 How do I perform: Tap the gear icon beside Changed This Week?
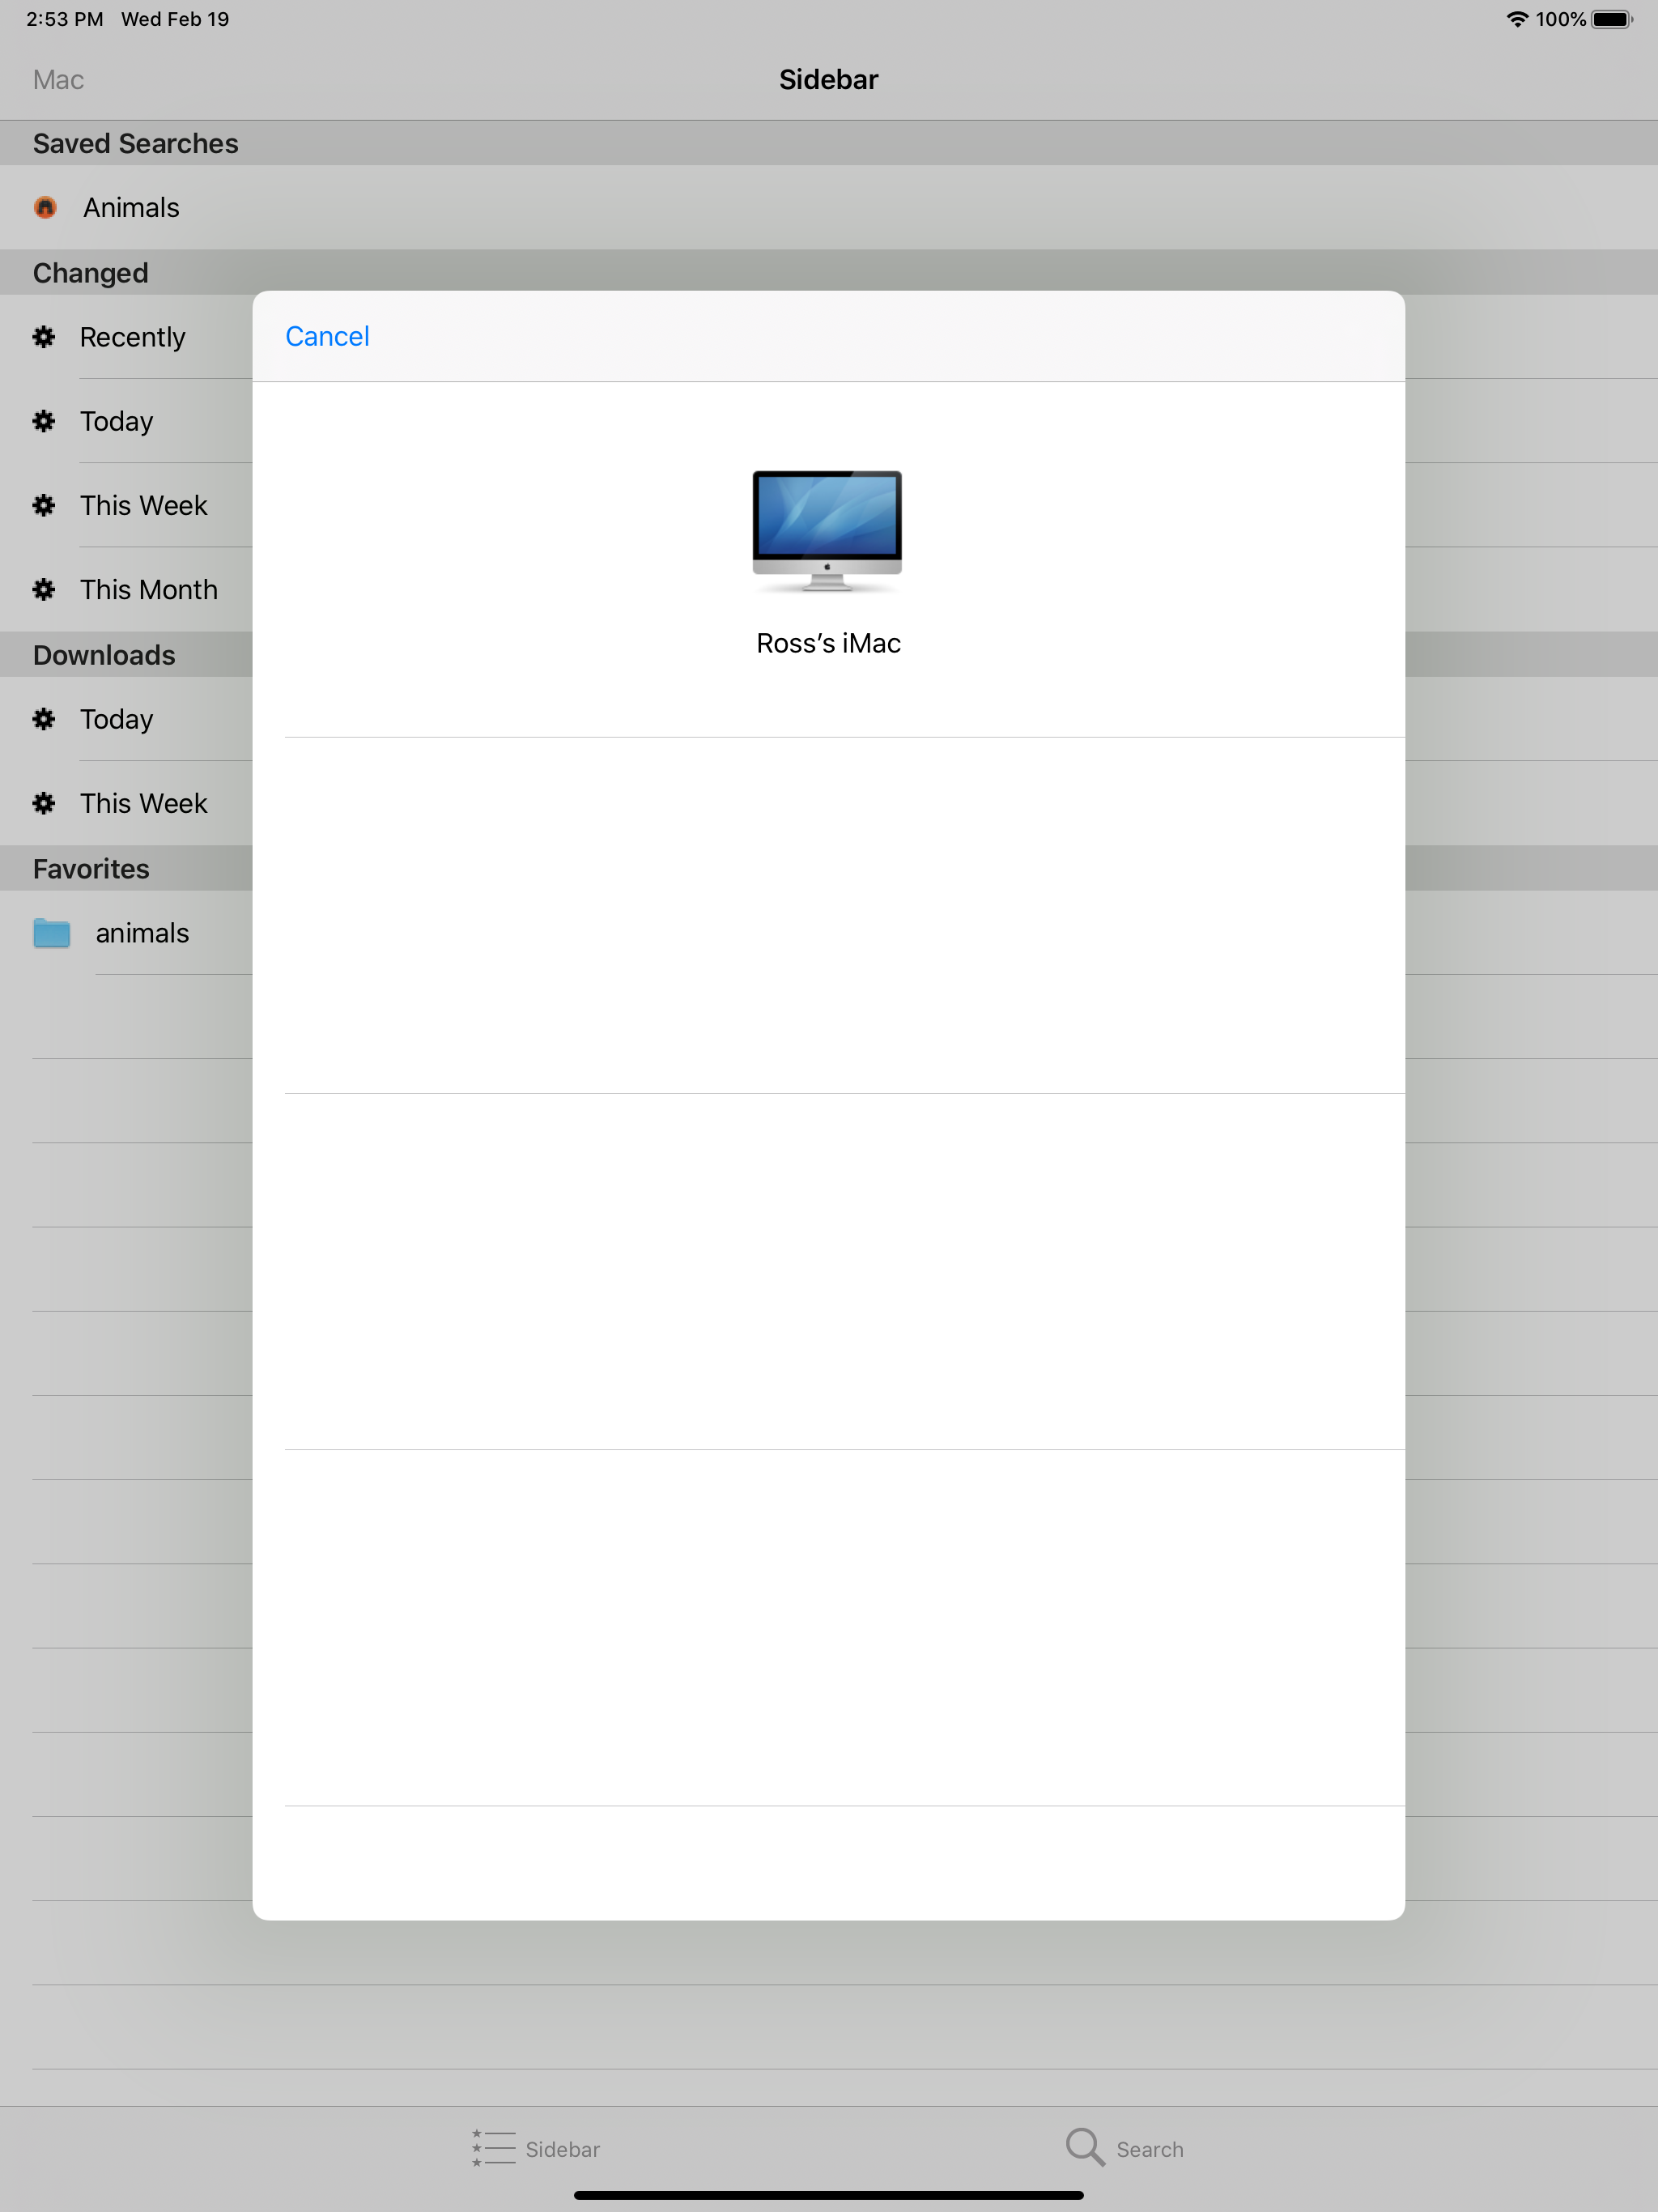tap(44, 505)
